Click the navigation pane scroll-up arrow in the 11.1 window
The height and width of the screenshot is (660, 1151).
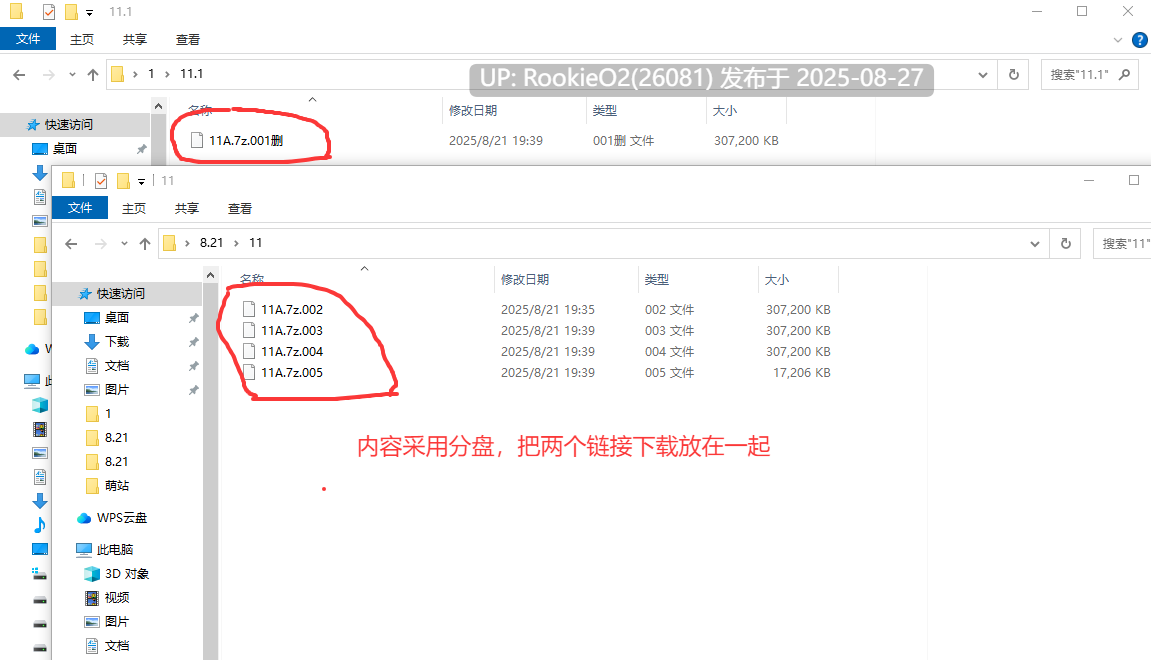(159, 106)
